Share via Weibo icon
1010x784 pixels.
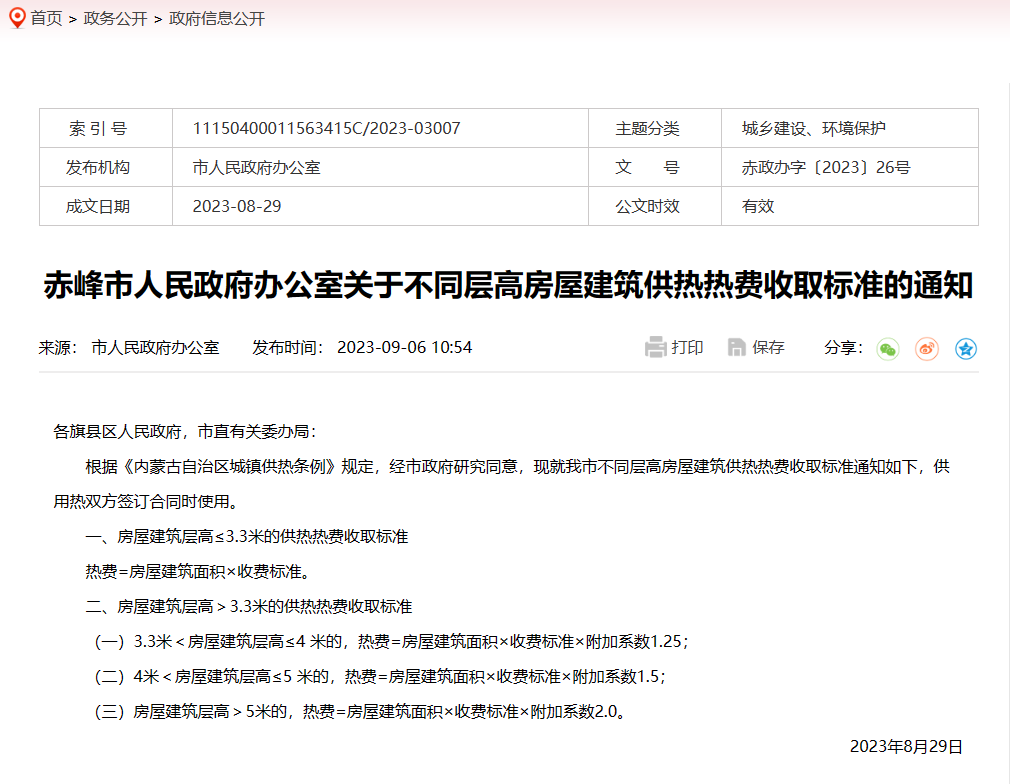coord(927,349)
